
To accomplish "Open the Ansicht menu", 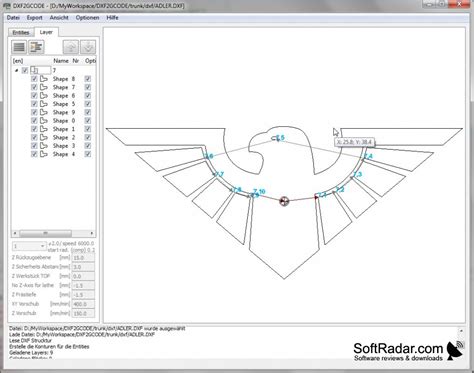I will point(59,18).
